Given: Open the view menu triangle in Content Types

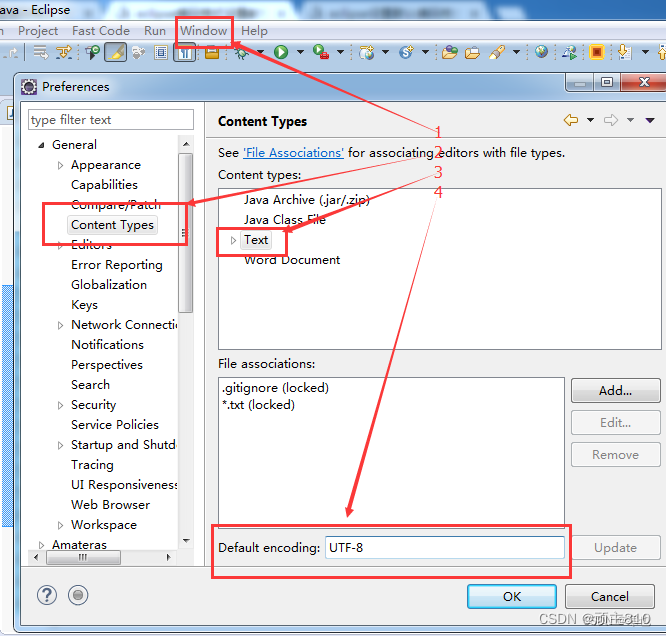Looking at the screenshot, I should pyautogui.click(x=650, y=120).
